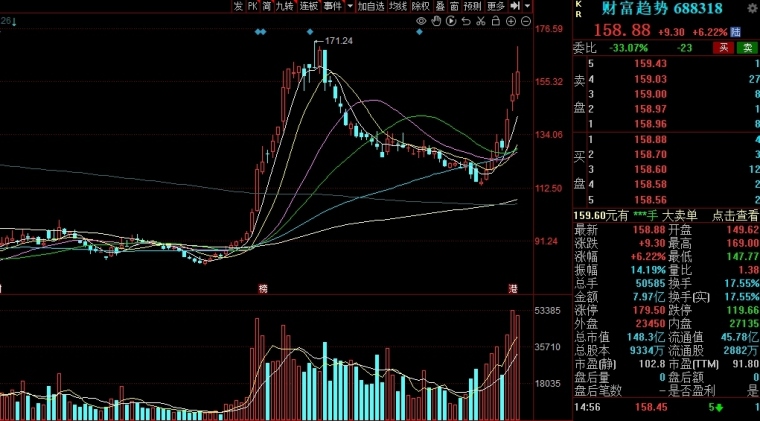The image size is (760, 421).
Task: Toggle the 均线 moving average option
Action: tap(398, 6)
